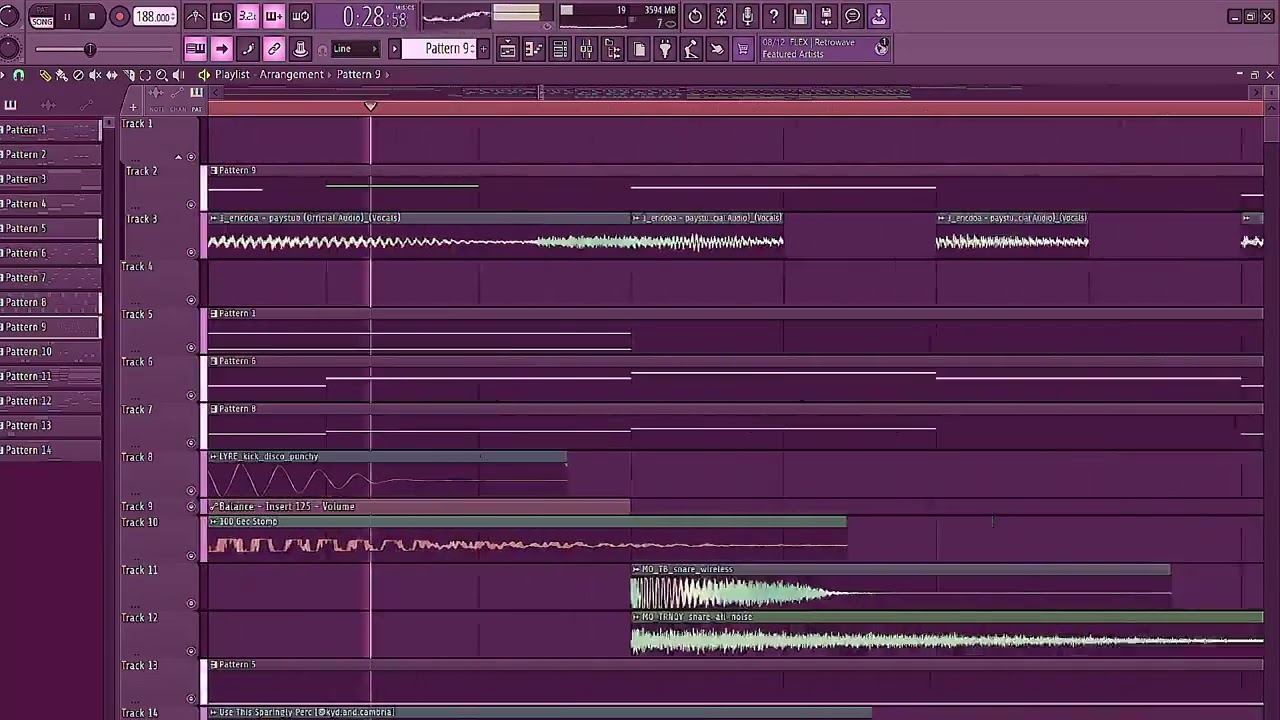
Task: Add new pattern with plus button
Action: pos(484,49)
